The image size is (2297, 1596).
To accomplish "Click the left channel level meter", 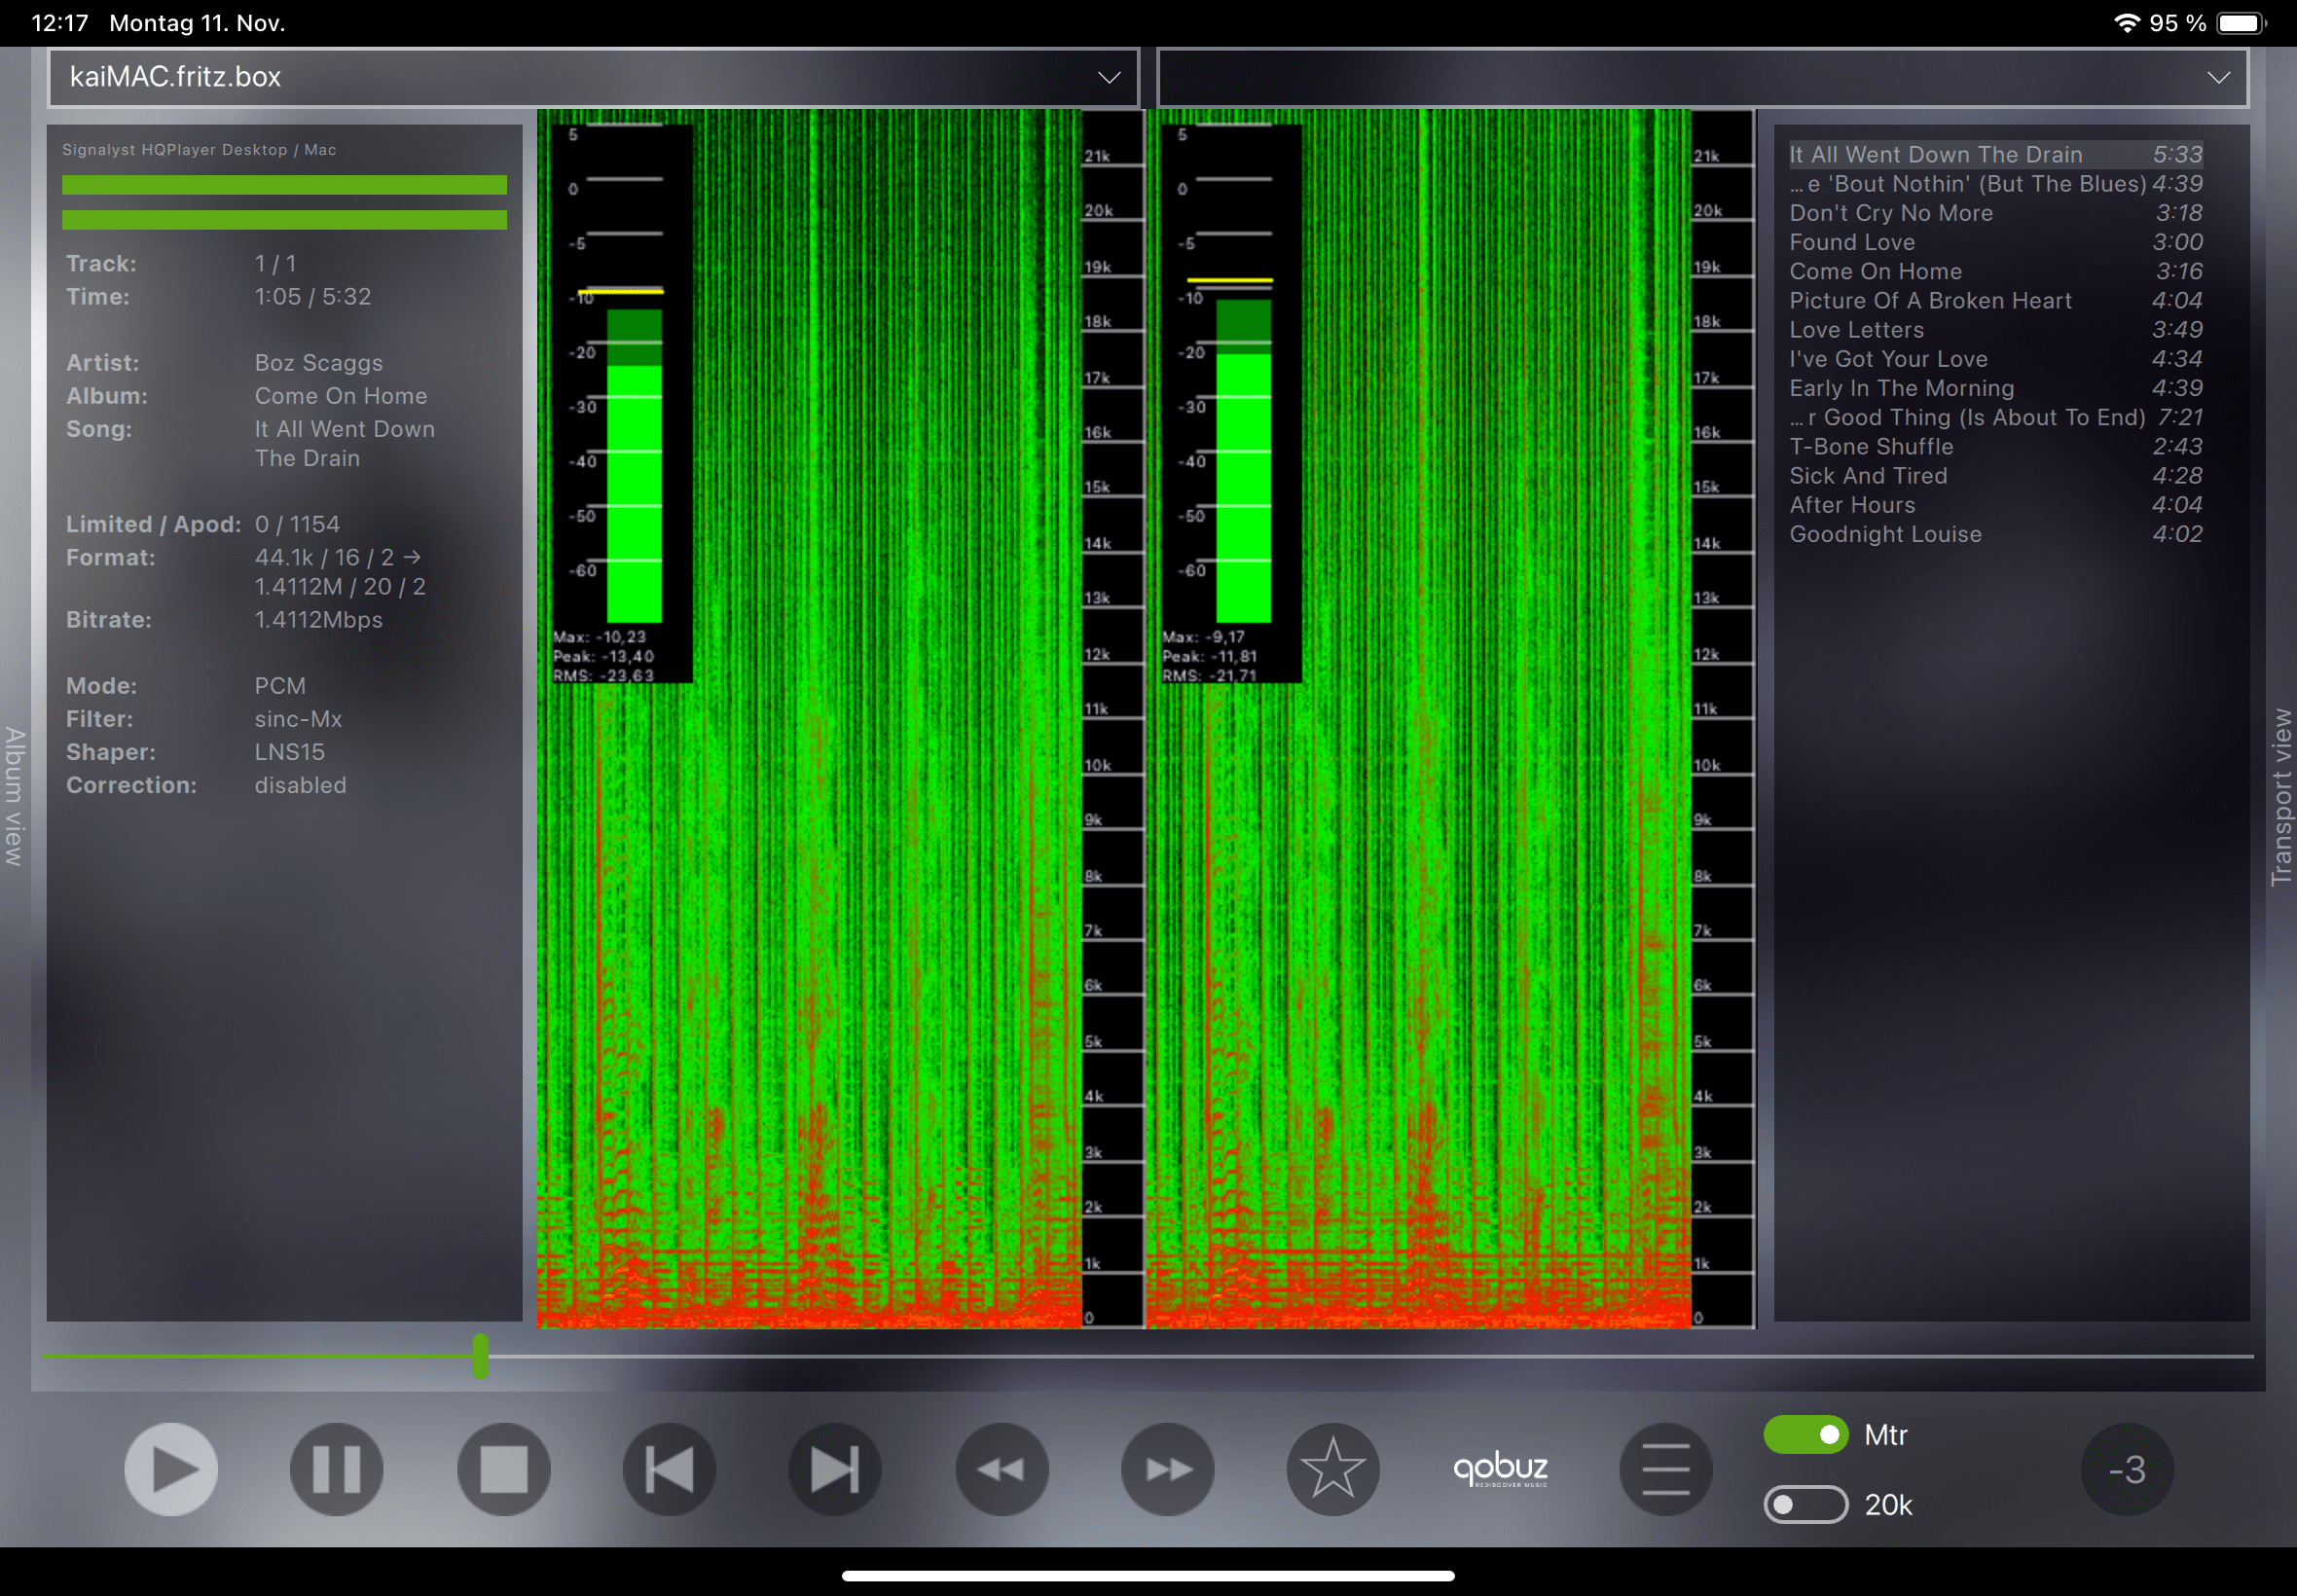I will pos(622,403).
